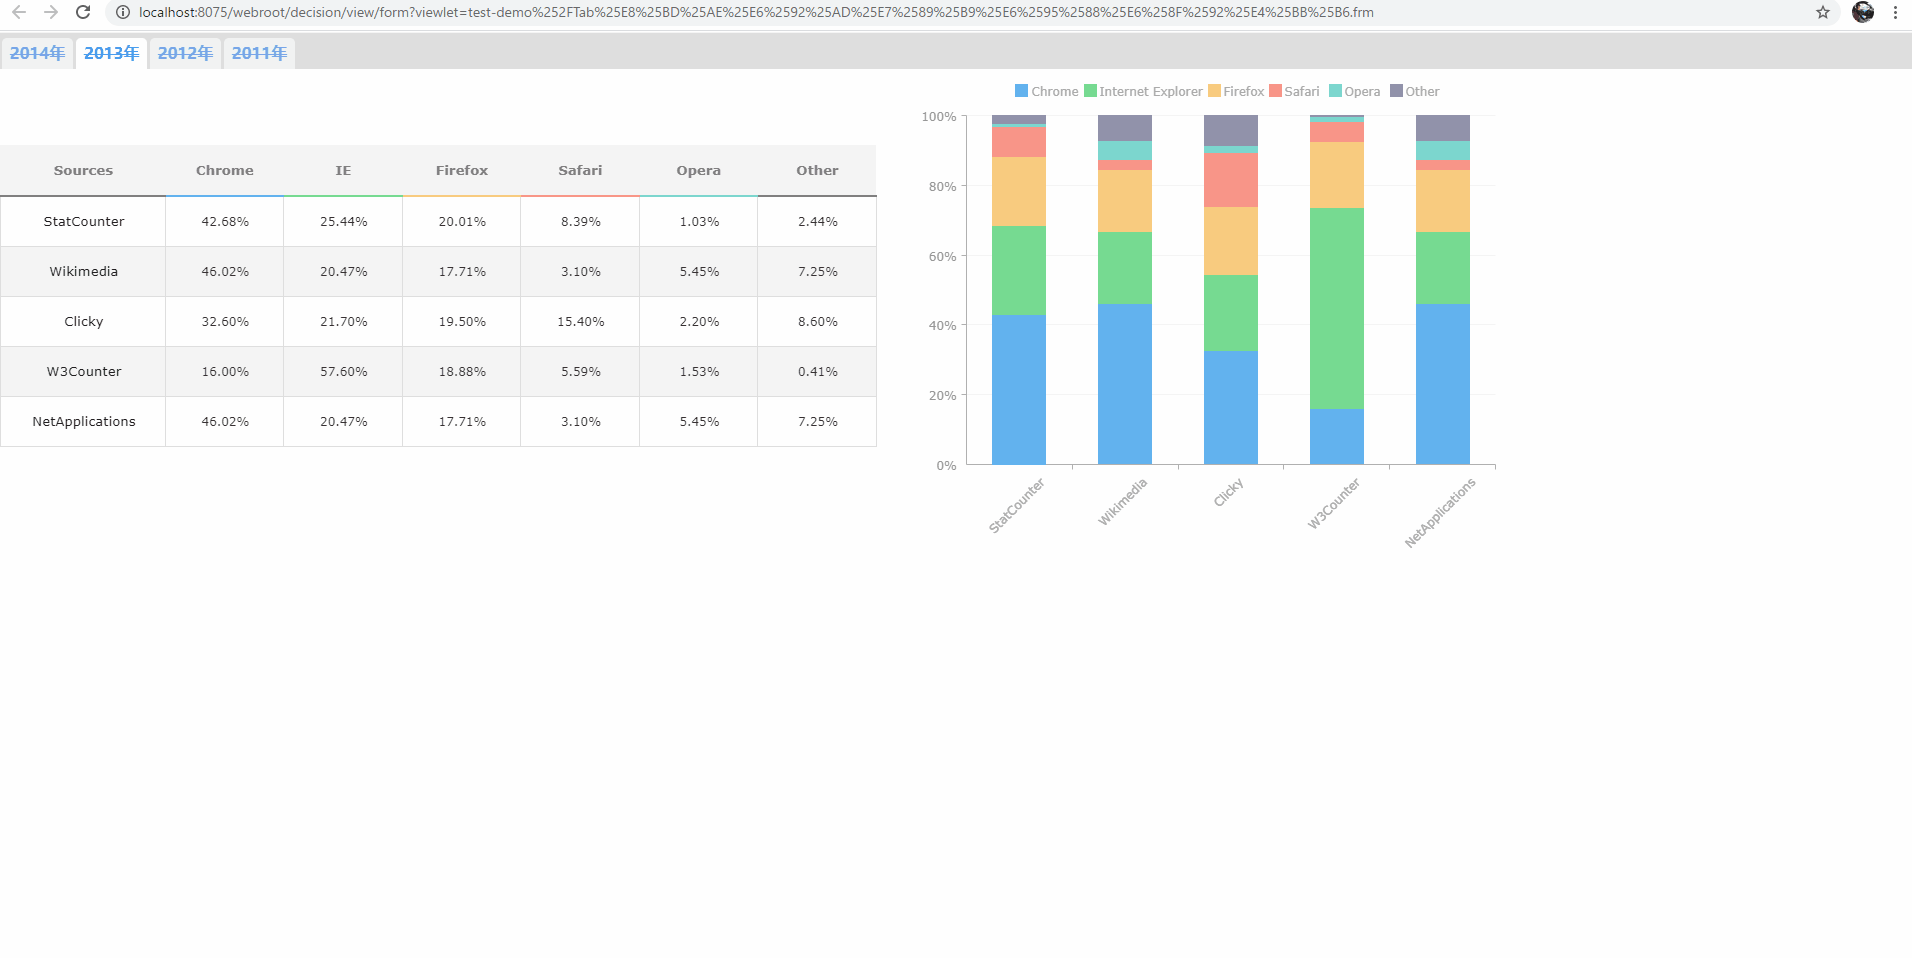Click the Safari legend color swatch
The image size is (1912, 958).
coord(1275,91)
